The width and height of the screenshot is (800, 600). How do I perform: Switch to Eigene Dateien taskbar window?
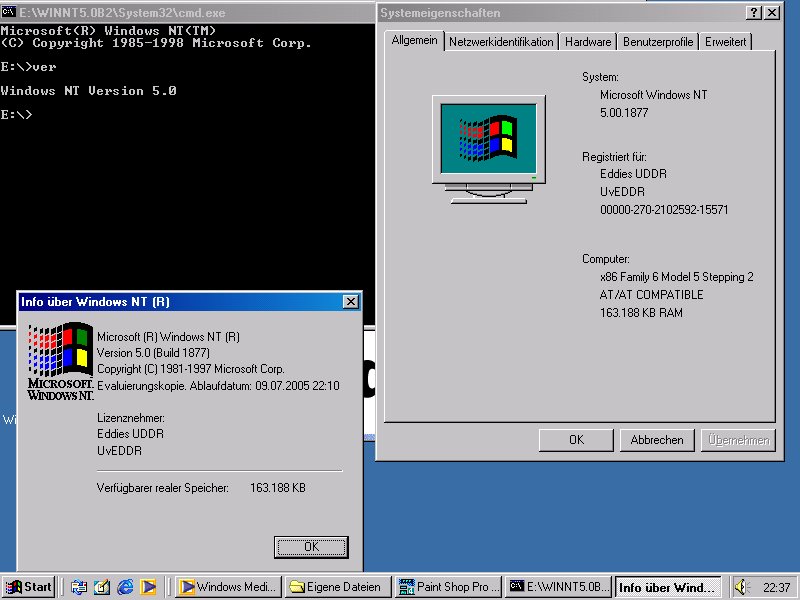point(337,587)
